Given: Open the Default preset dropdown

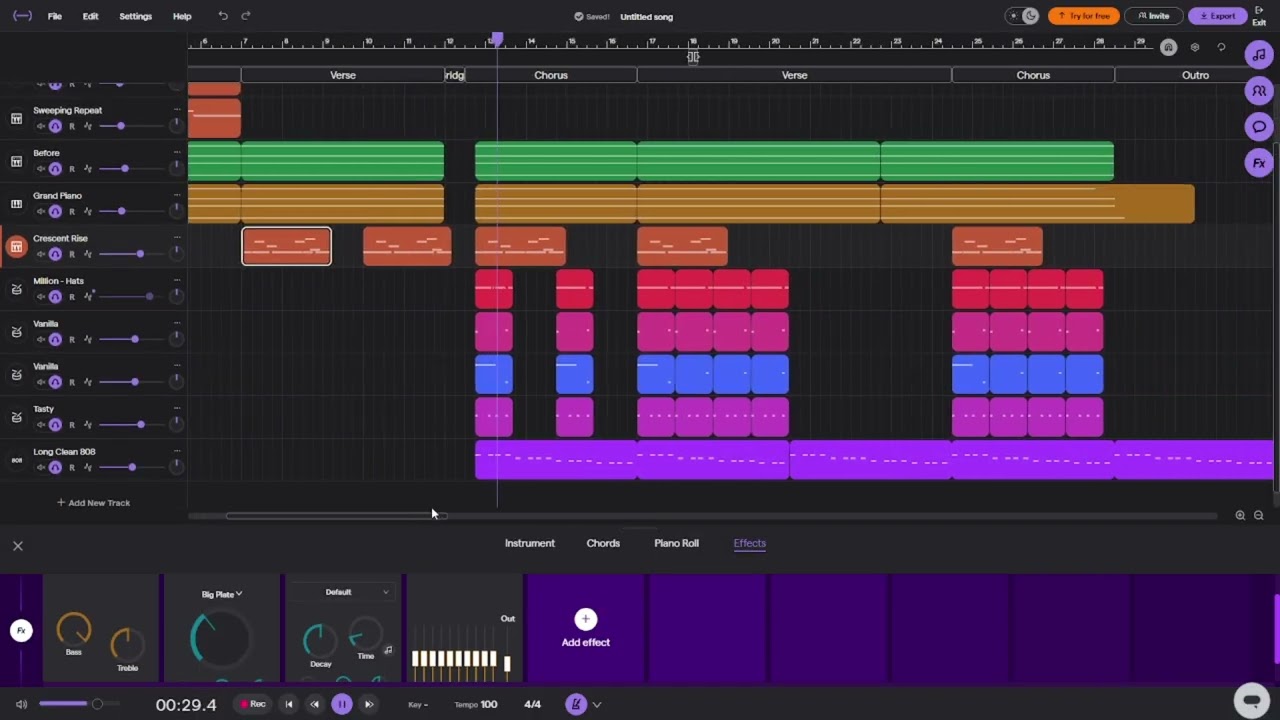Looking at the screenshot, I should 345,592.
